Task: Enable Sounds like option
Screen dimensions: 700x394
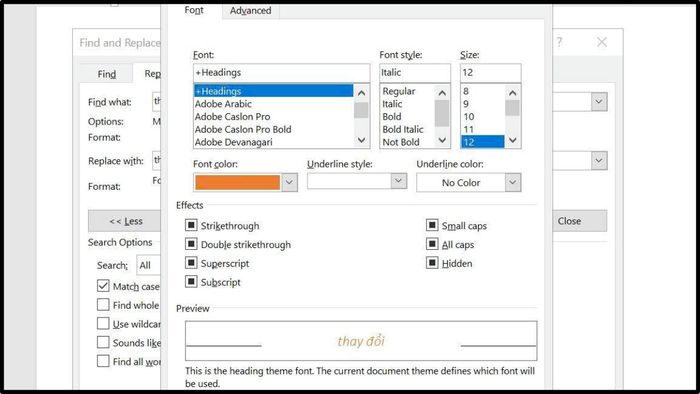Action: click(x=103, y=342)
